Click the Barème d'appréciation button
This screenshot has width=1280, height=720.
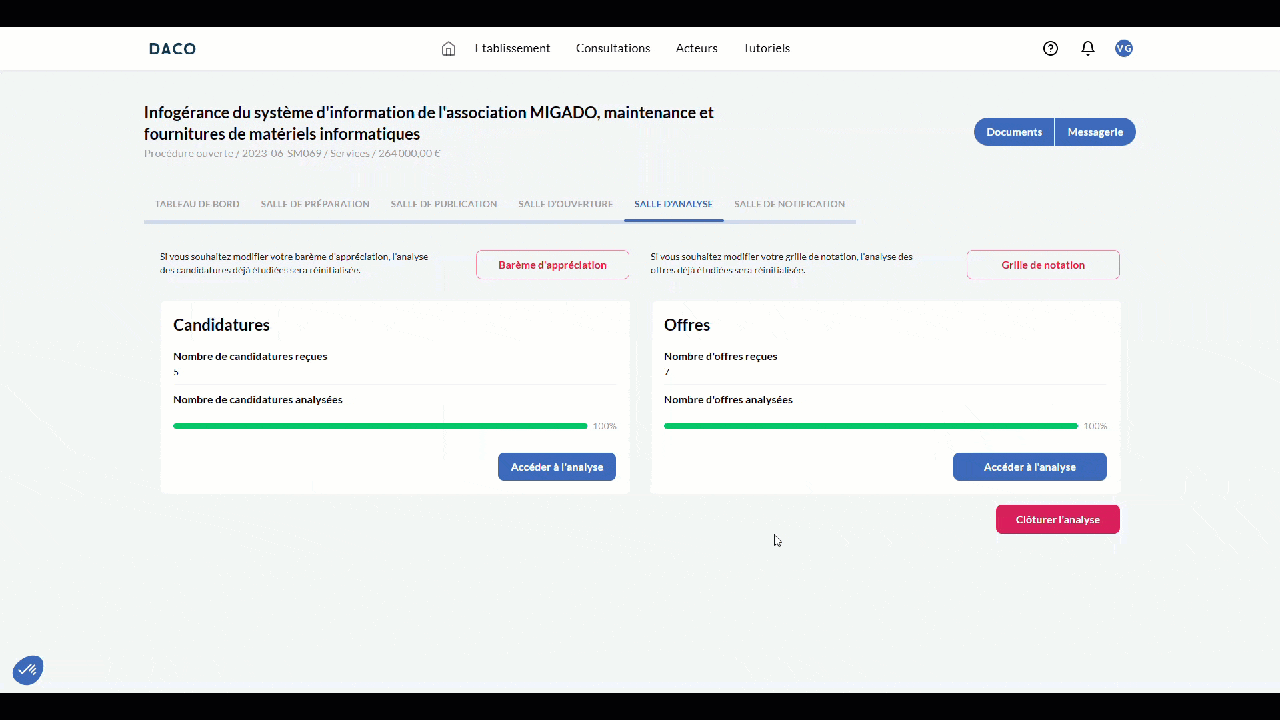click(x=552, y=265)
